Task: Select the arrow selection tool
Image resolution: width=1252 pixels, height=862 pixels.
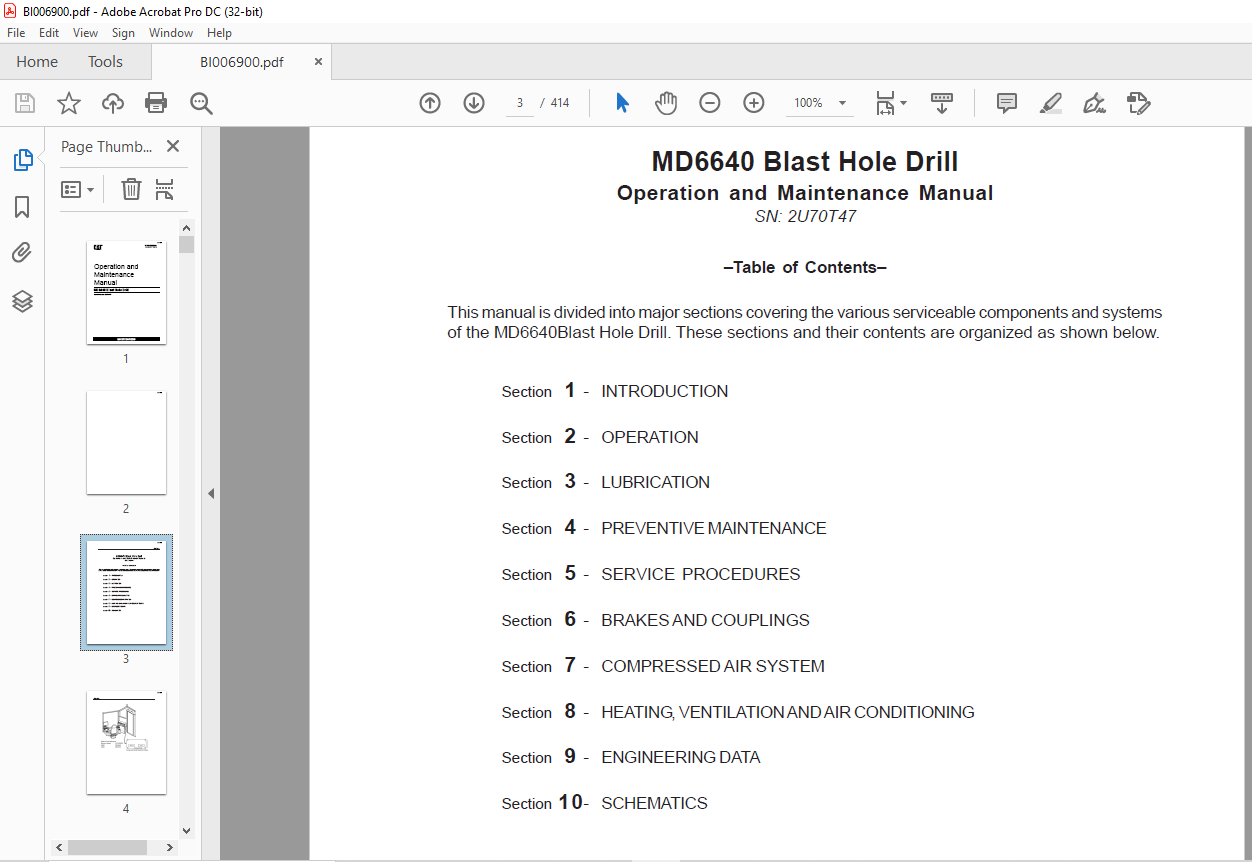Action: point(622,103)
